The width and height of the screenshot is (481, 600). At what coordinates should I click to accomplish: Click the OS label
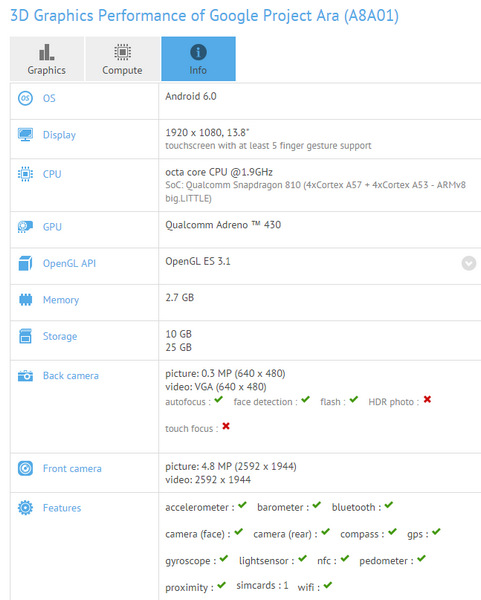(x=49, y=98)
